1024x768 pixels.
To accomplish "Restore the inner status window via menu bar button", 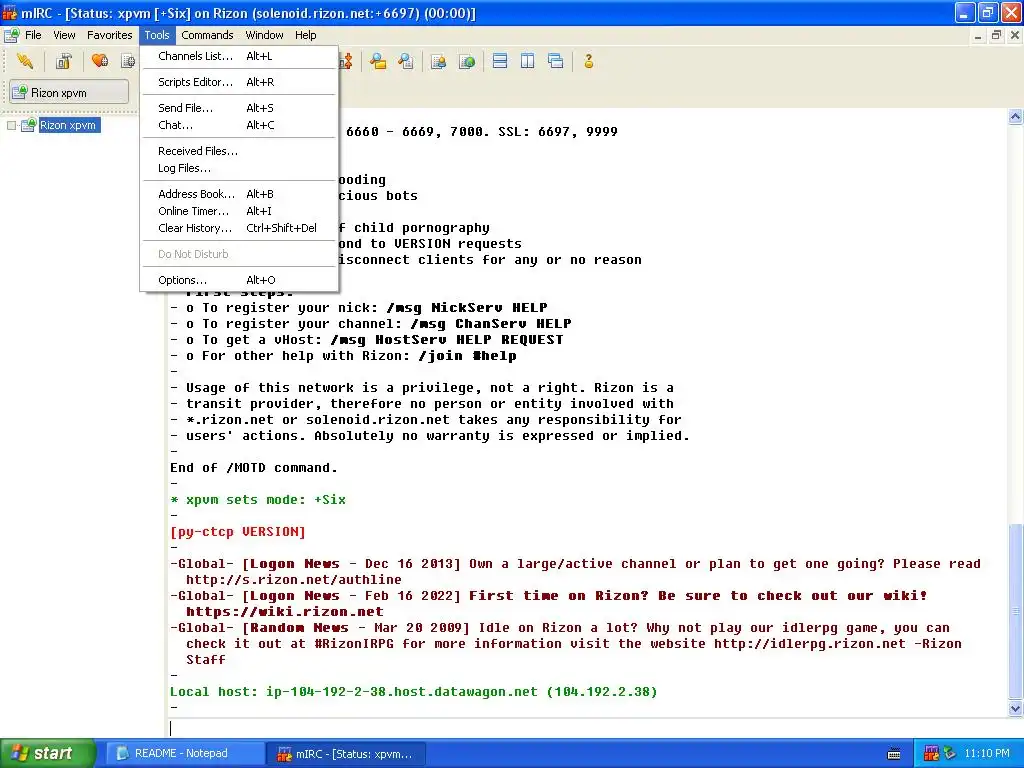I will [996, 35].
